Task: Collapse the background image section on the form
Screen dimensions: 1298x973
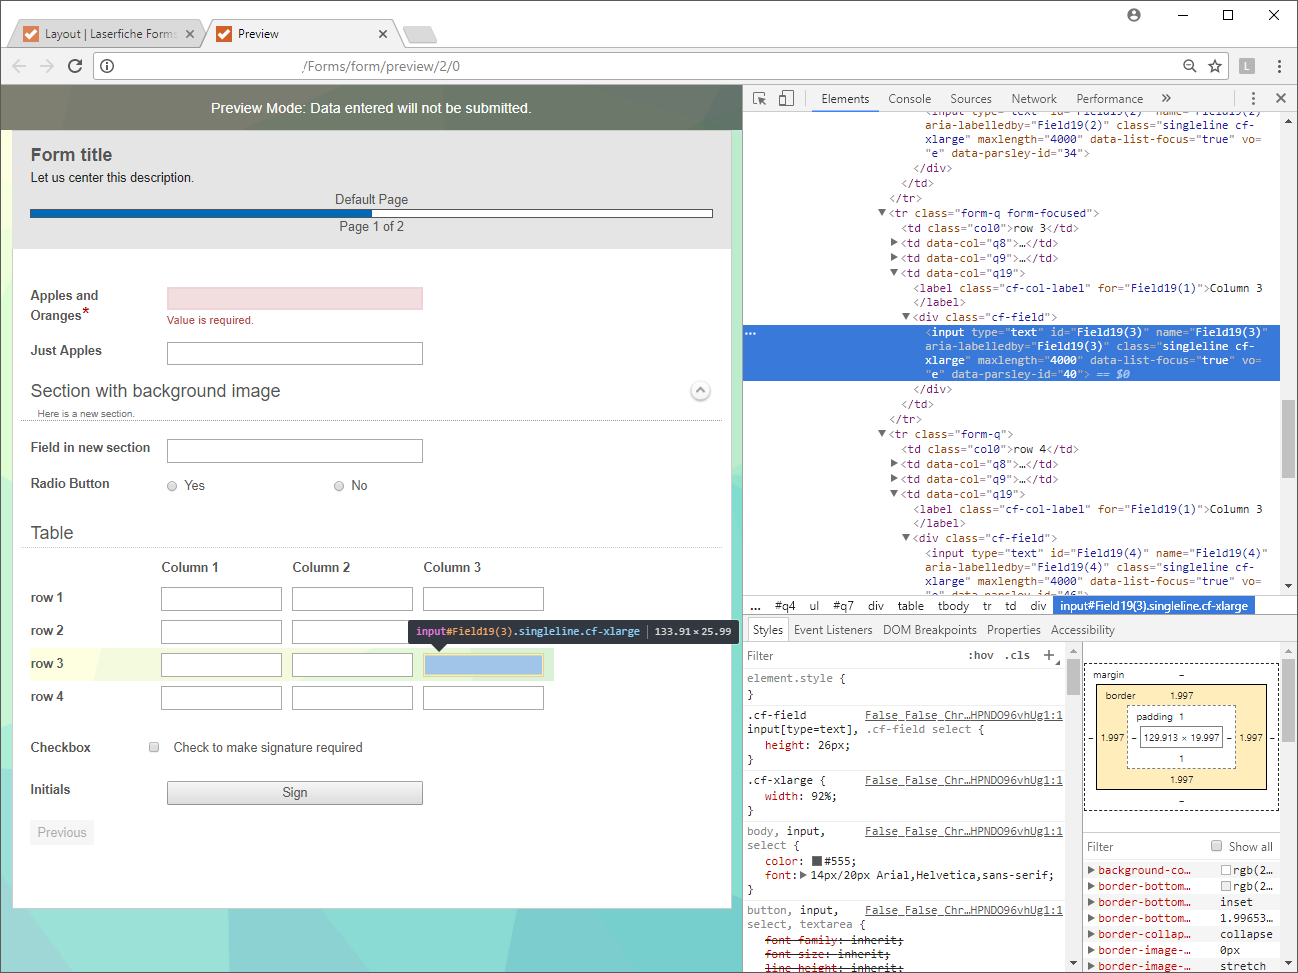Action: coord(700,391)
